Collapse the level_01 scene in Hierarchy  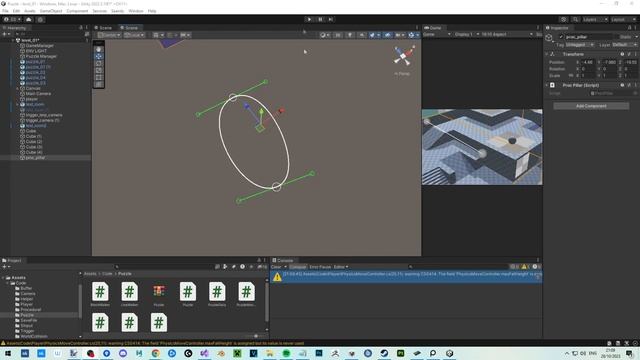click(13, 40)
